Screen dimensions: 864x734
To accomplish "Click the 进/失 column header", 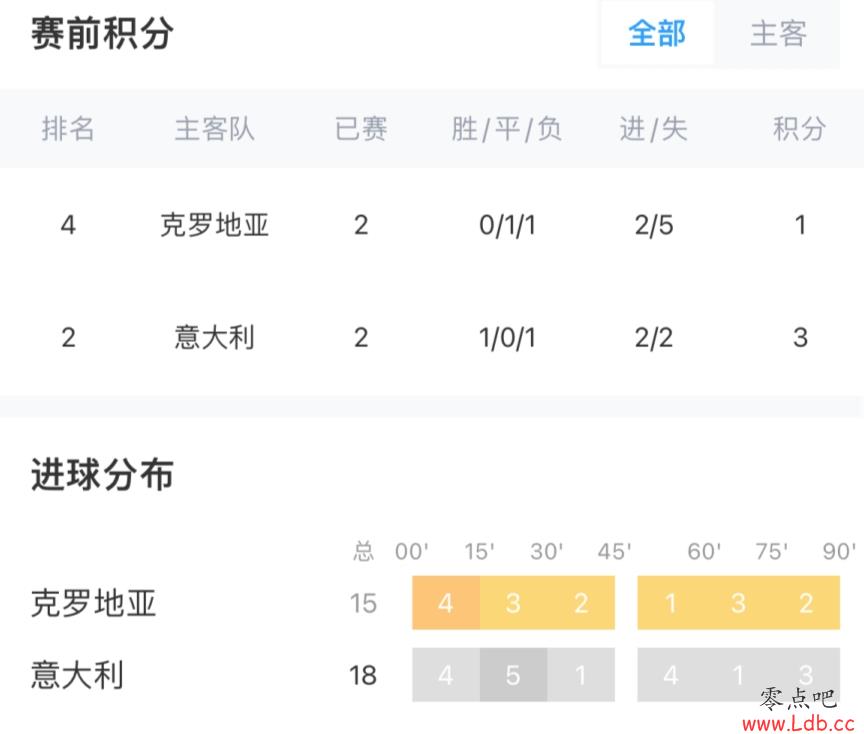I will (x=653, y=129).
